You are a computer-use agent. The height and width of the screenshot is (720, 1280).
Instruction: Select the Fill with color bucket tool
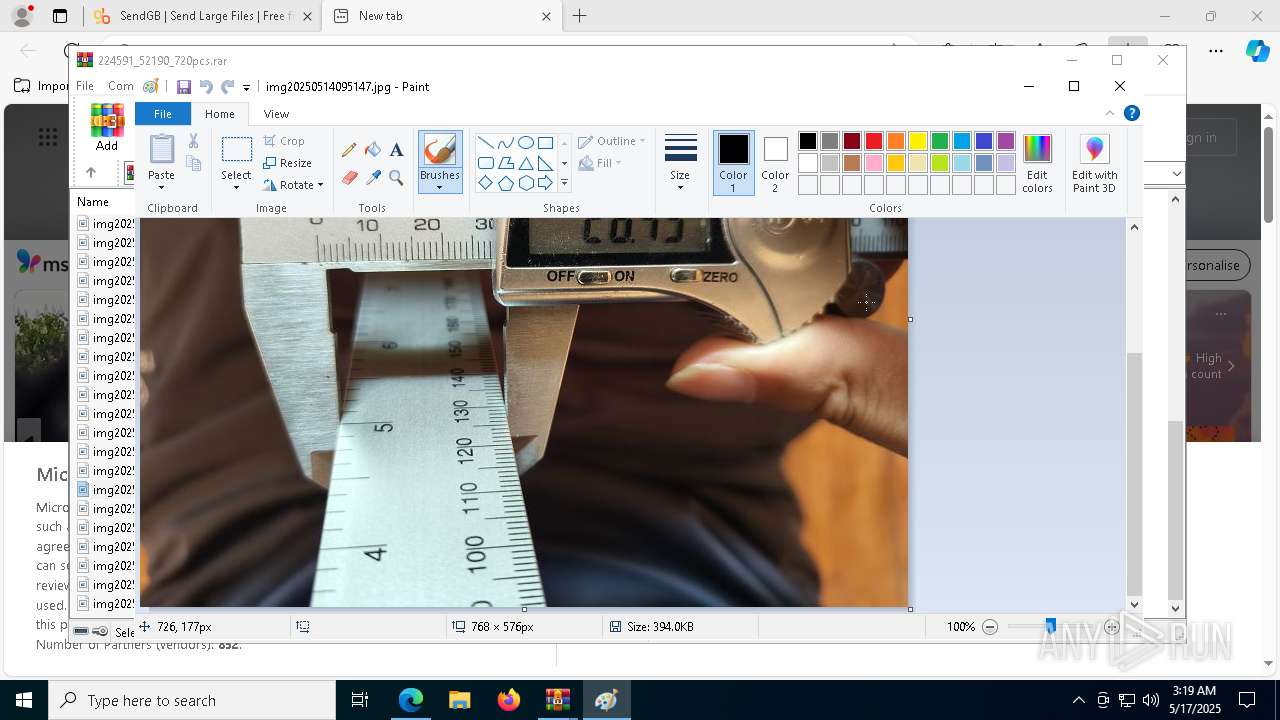(373, 150)
